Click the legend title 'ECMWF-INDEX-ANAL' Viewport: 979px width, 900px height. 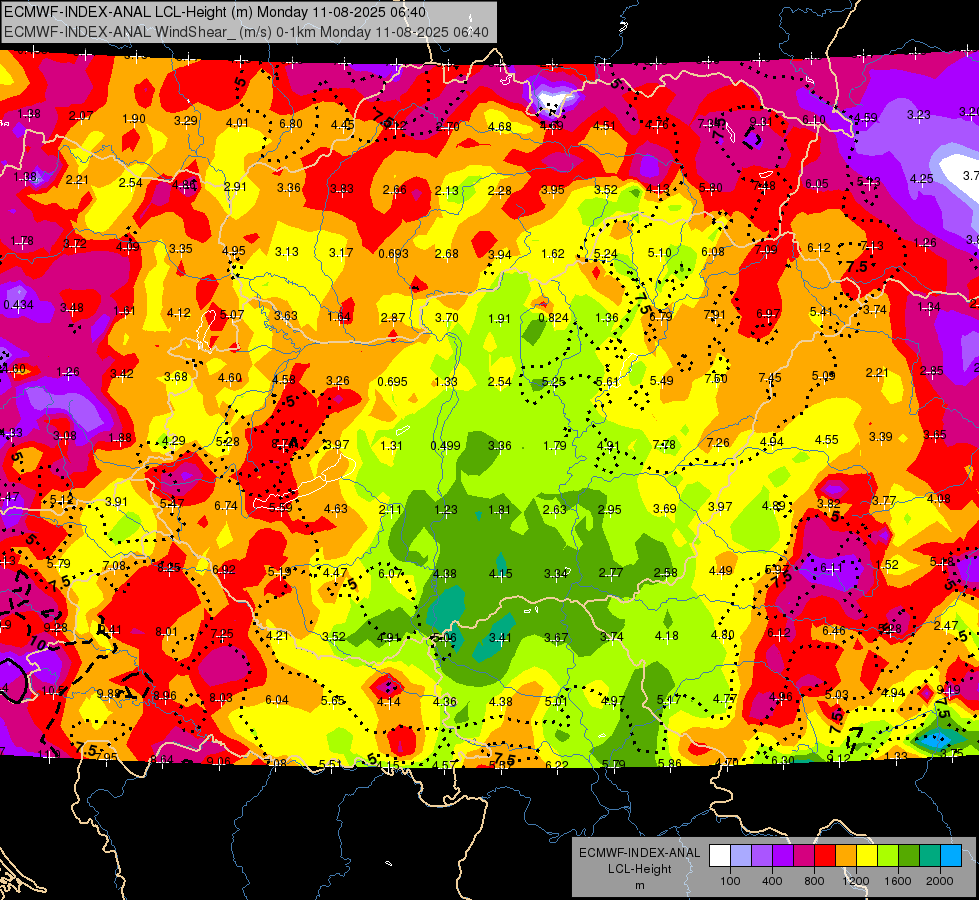click(x=639, y=853)
